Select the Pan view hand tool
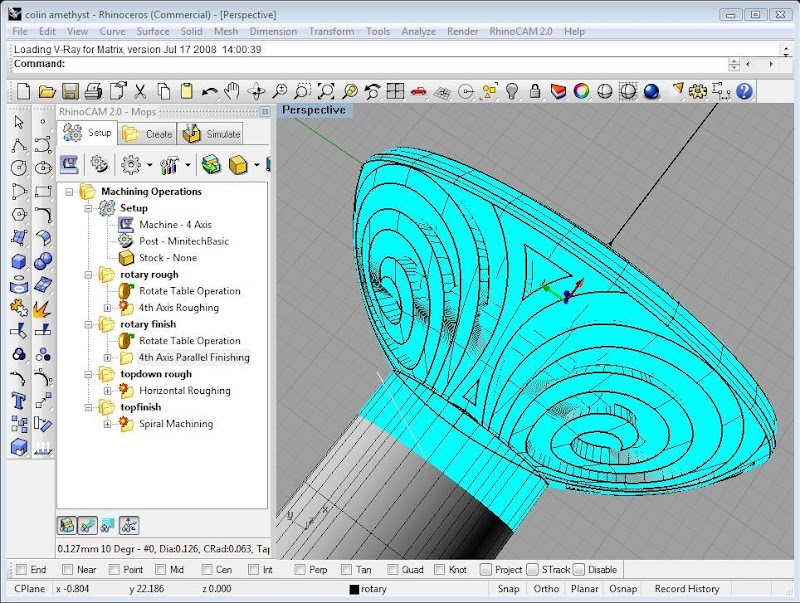Image resolution: width=800 pixels, height=603 pixels. click(233, 92)
